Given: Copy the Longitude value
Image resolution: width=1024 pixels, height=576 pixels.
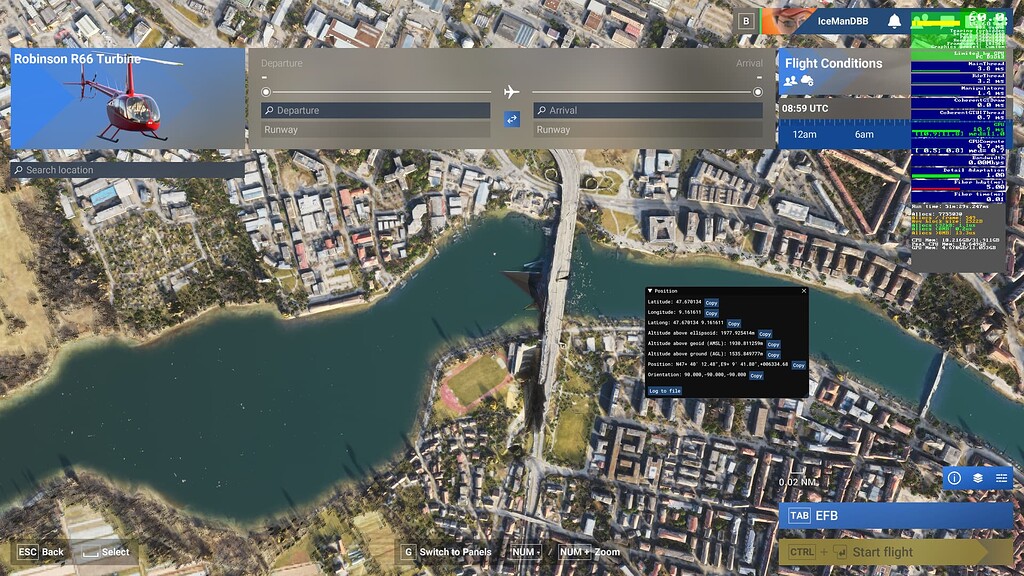Looking at the screenshot, I should coord(711,313).
